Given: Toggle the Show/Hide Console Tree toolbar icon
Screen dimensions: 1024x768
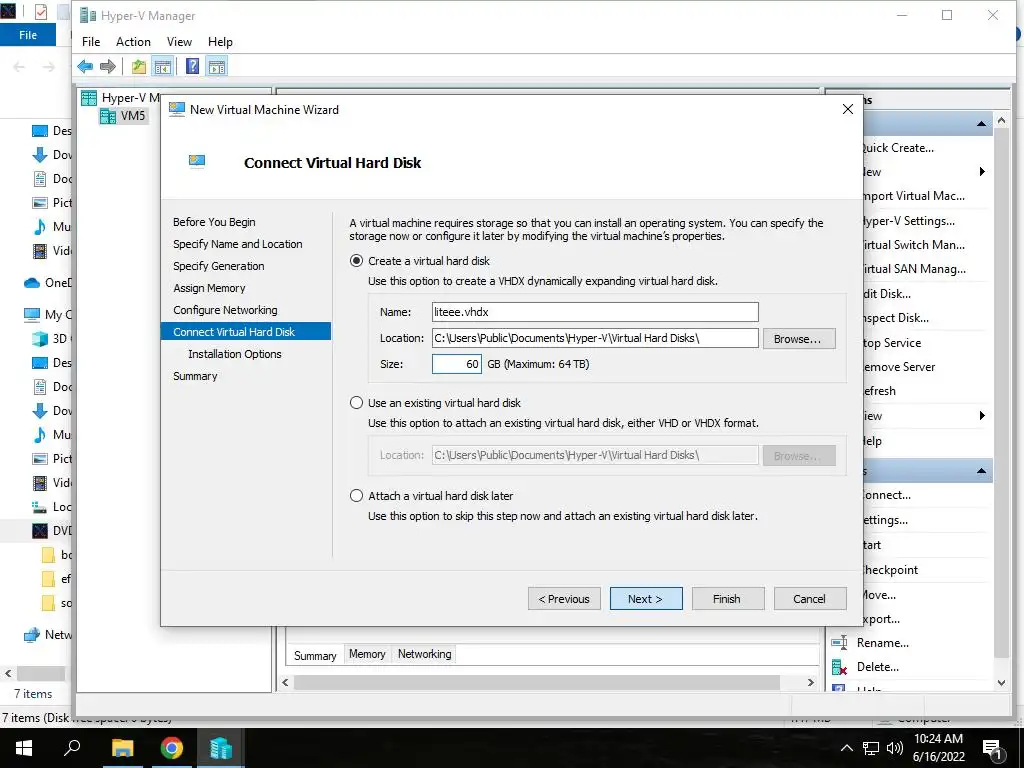Looking at the screenshot, I should pos(163,66).
